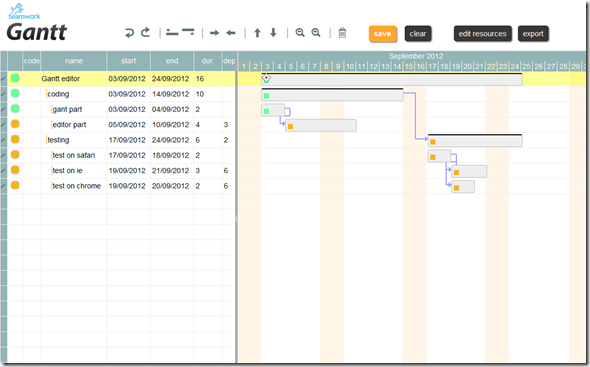Click the Teamwork logo
Image resolution: width=590 pixels, height=367 pixels.
24,12
